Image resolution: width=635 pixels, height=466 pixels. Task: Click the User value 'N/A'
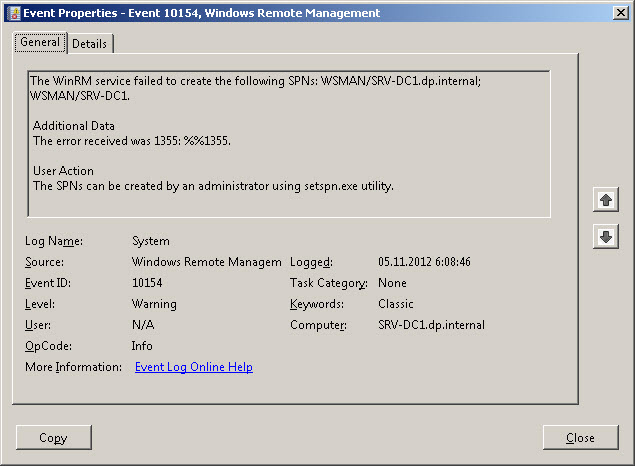coord(143,325)
